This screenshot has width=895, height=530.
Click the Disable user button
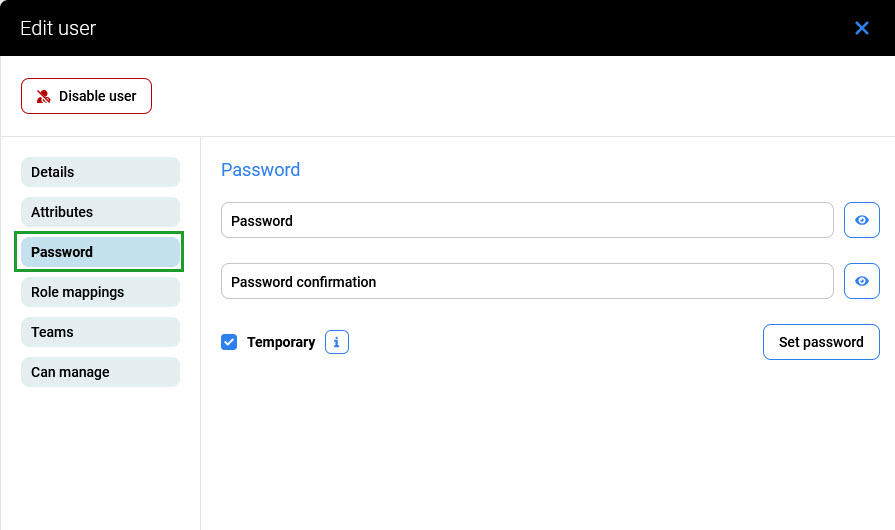[86, 96]
